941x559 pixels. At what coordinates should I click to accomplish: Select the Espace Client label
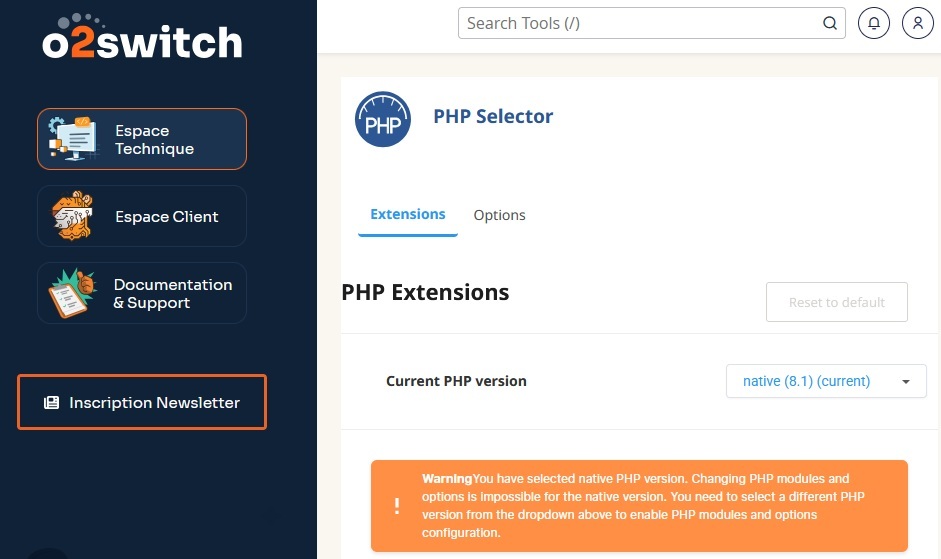[x=166, y=216]
